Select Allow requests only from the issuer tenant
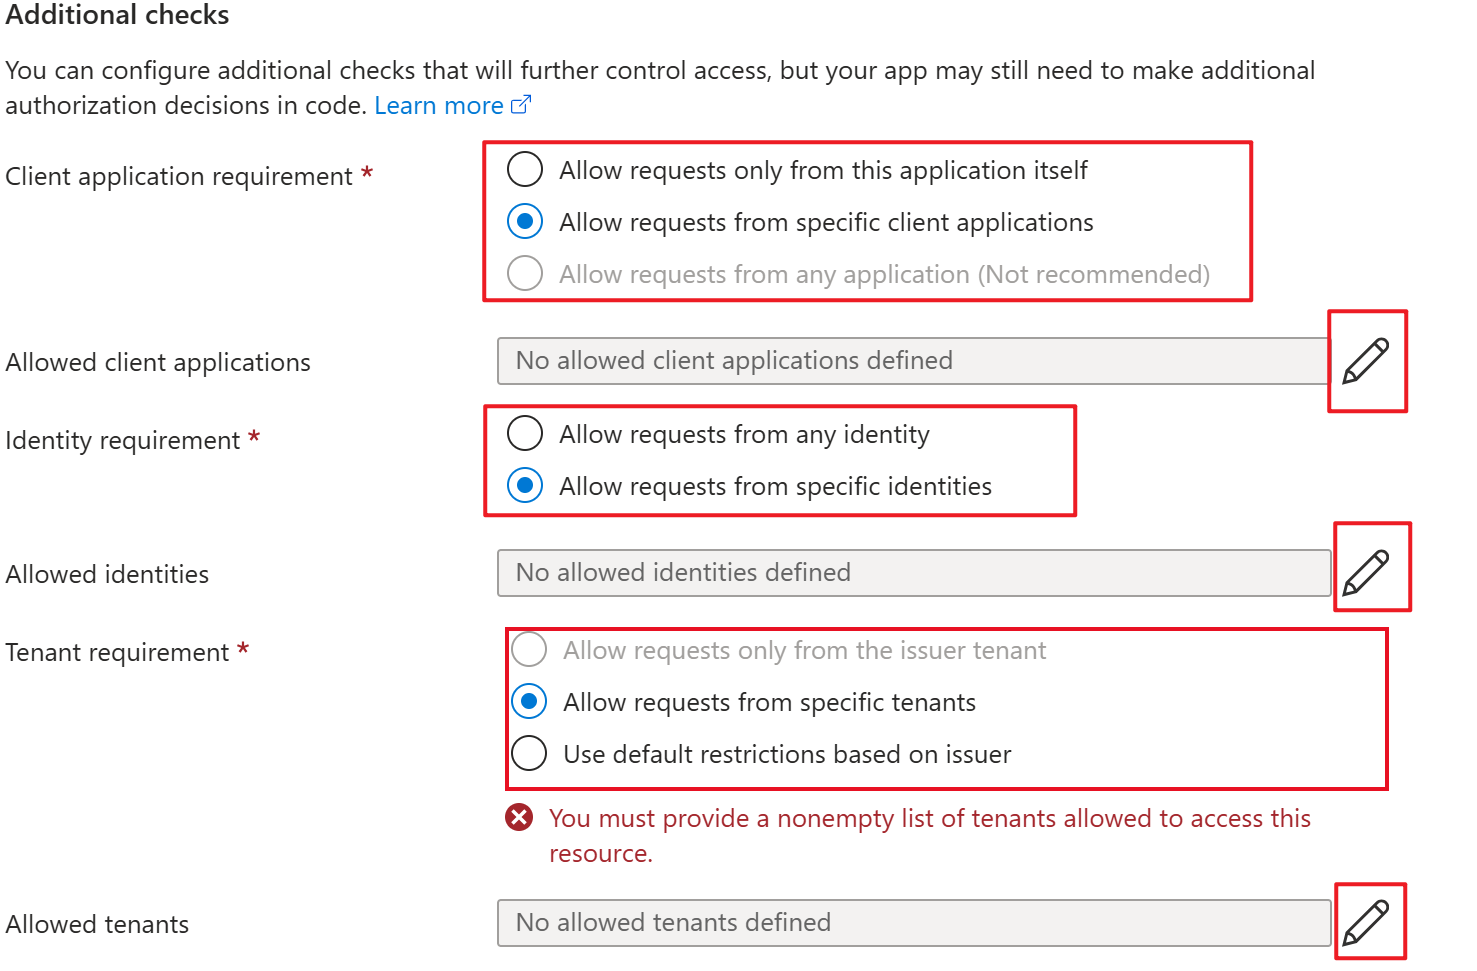The height and width of the screenshot is (971, 1477). click(528, 649)
